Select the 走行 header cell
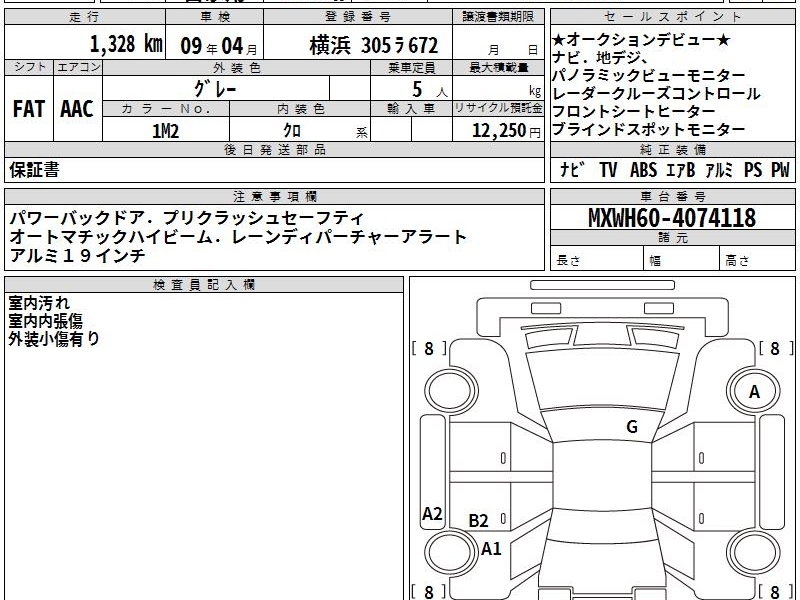Viewport: 800px width, 600px height. pos(85,17)
